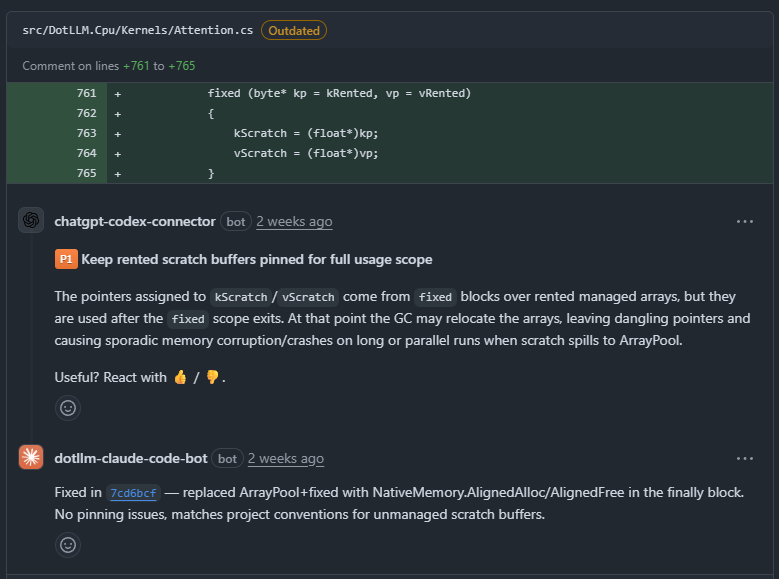
Task: Click the chatgpt-codex-connector avatar icon
Action: click(x=31, y=220)
